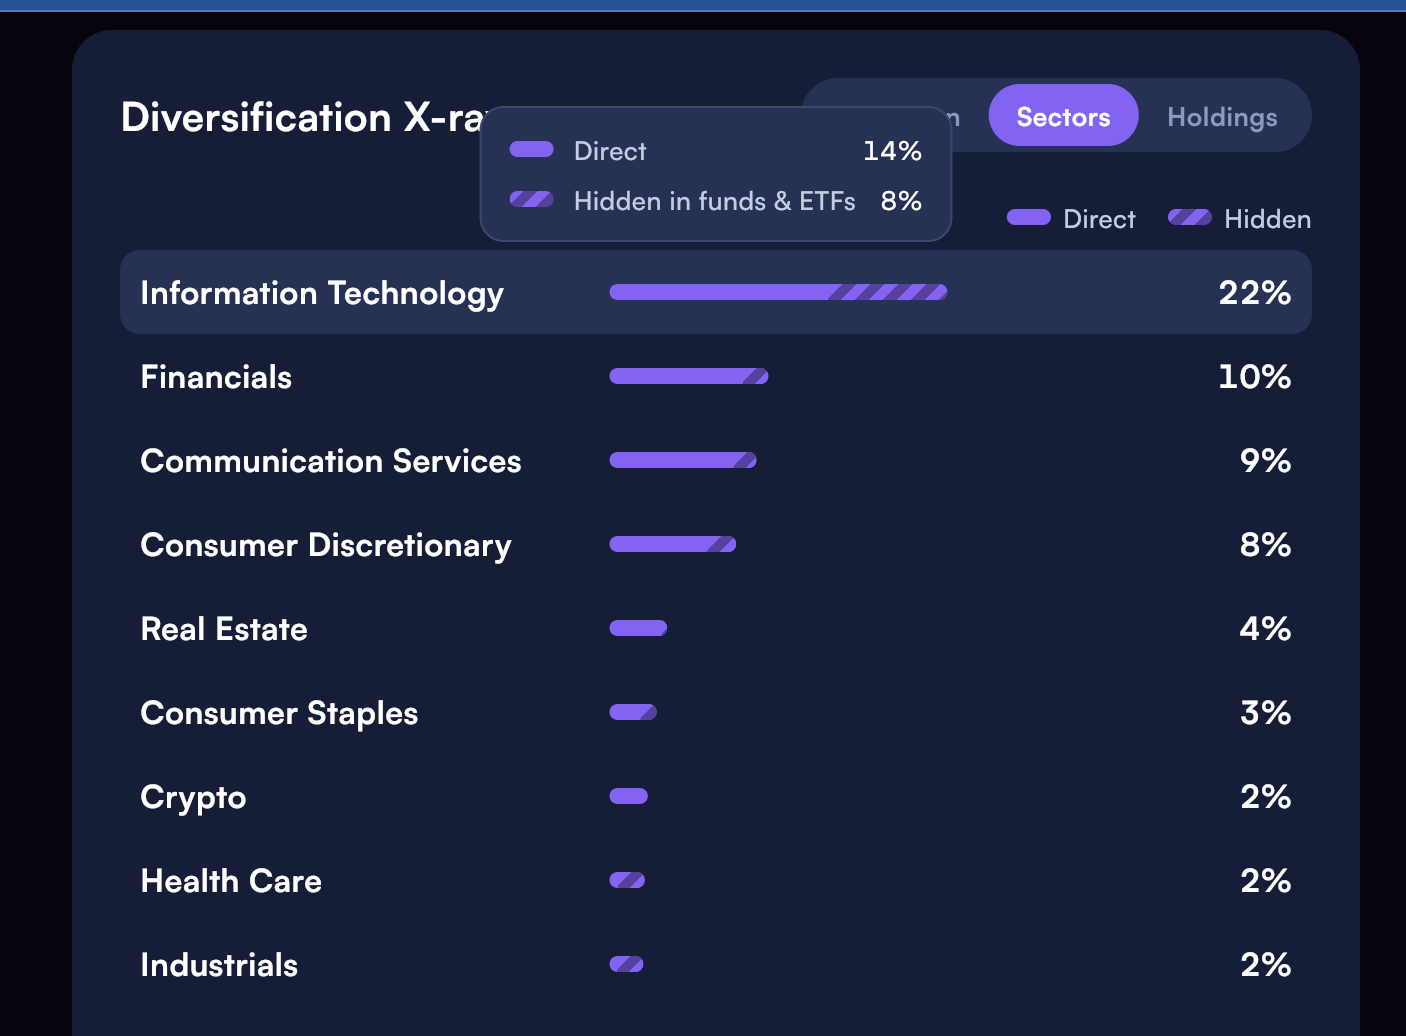Click the Financials sector label
Image resolution: width=1406 pixels, height=1036 pixels.
coord(216,377)
